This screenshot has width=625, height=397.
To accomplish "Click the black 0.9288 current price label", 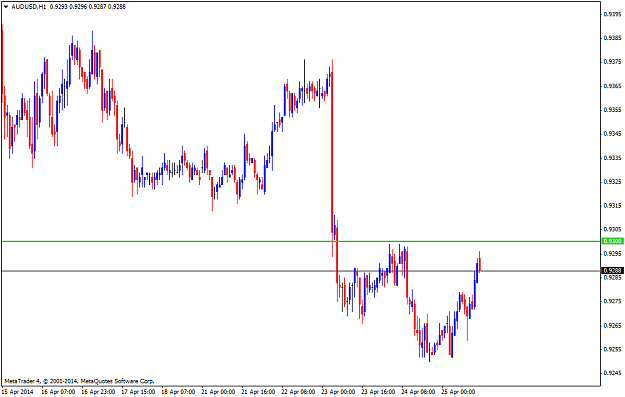I will 613,271.
